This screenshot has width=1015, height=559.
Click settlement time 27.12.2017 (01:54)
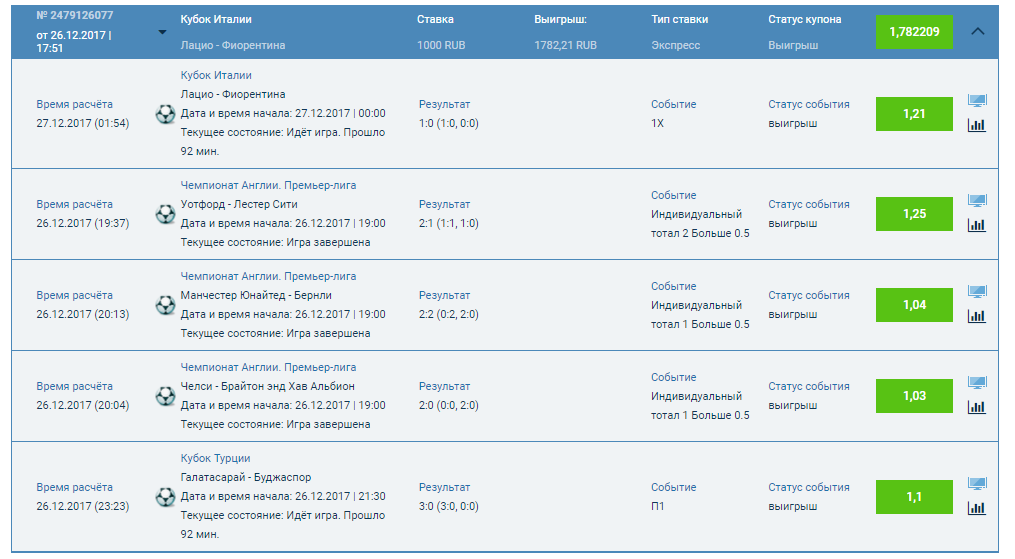[83, 124]
